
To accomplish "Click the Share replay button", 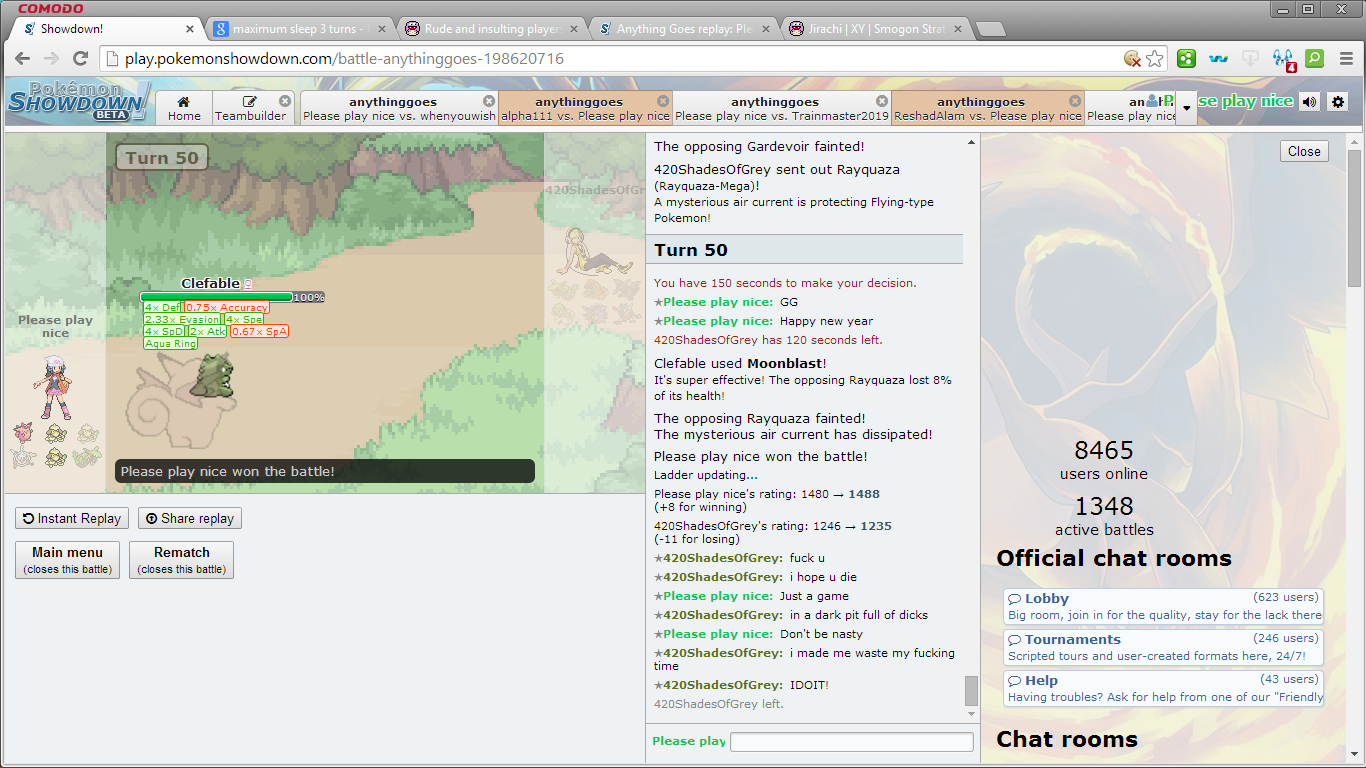I will (190, 518).
